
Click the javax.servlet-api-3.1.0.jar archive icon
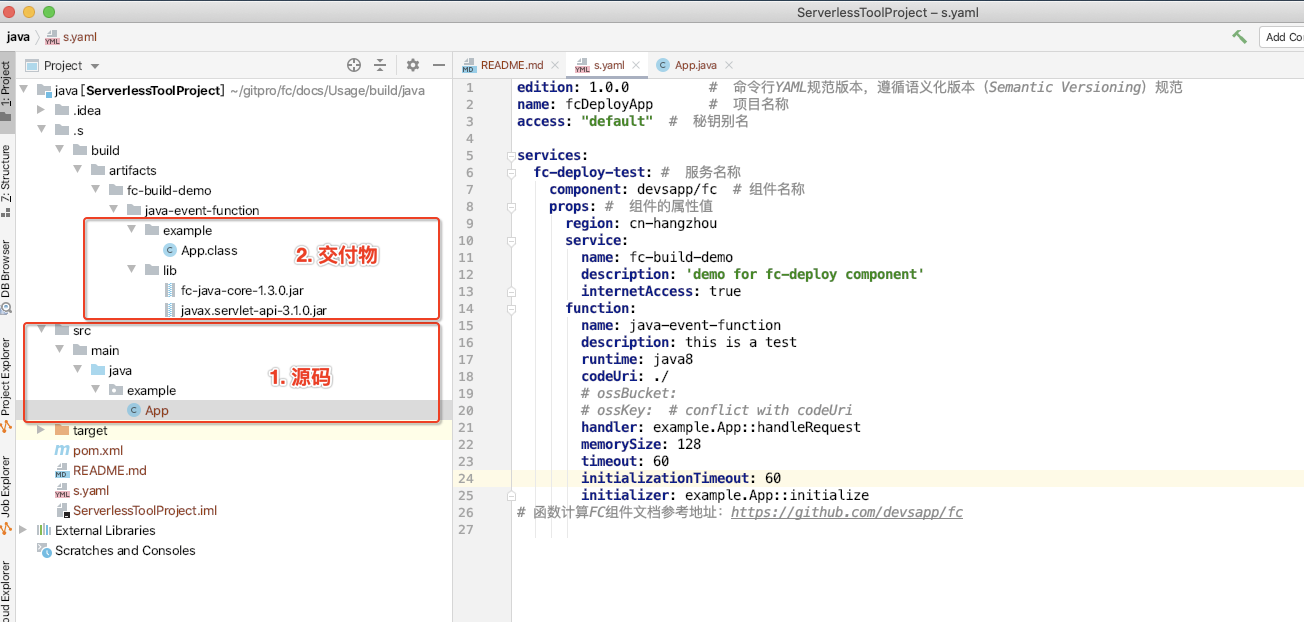(170, 310)
